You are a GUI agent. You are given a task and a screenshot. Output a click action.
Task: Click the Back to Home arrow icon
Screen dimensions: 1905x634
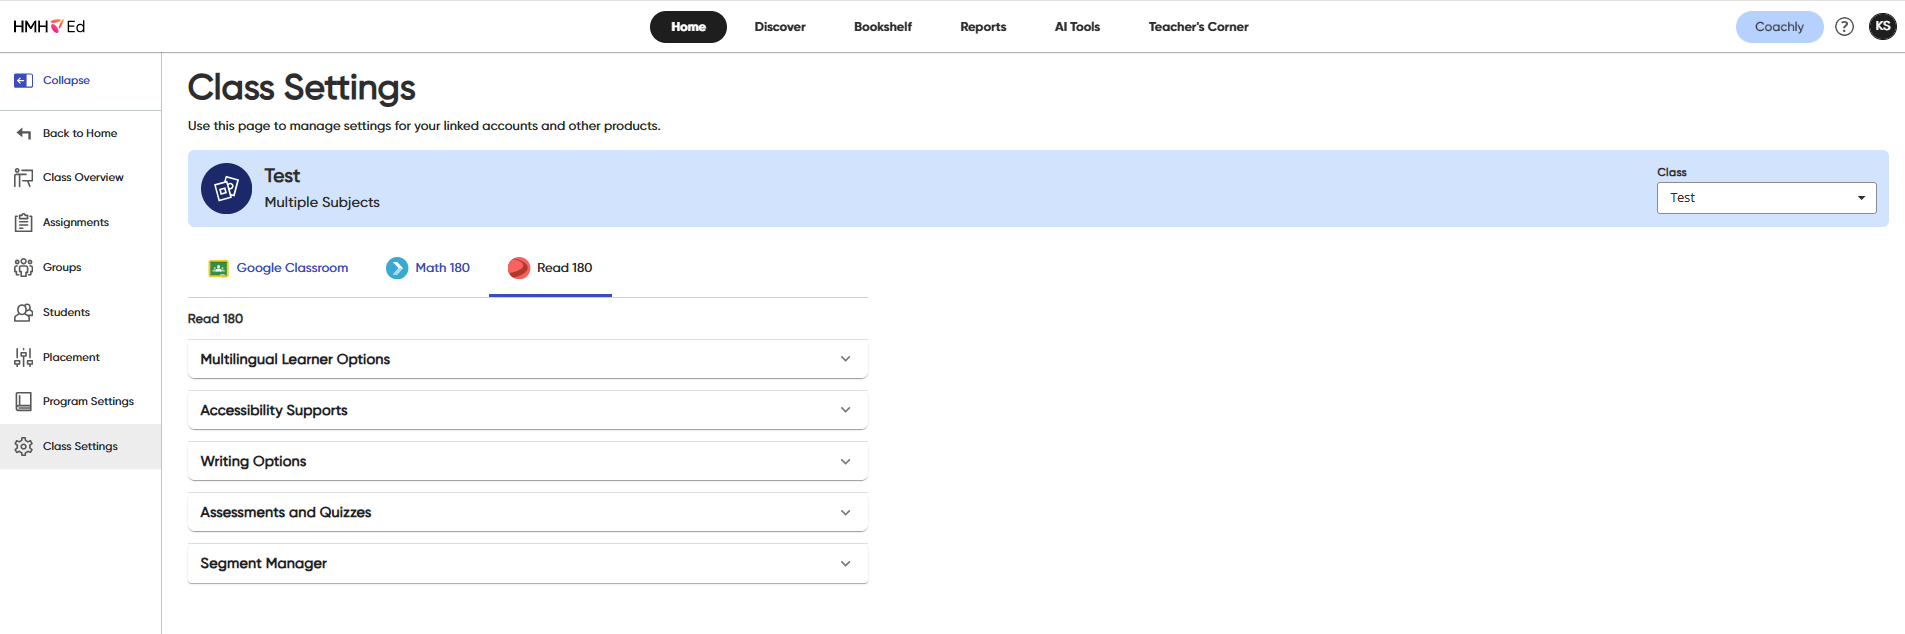click(24, 133)
